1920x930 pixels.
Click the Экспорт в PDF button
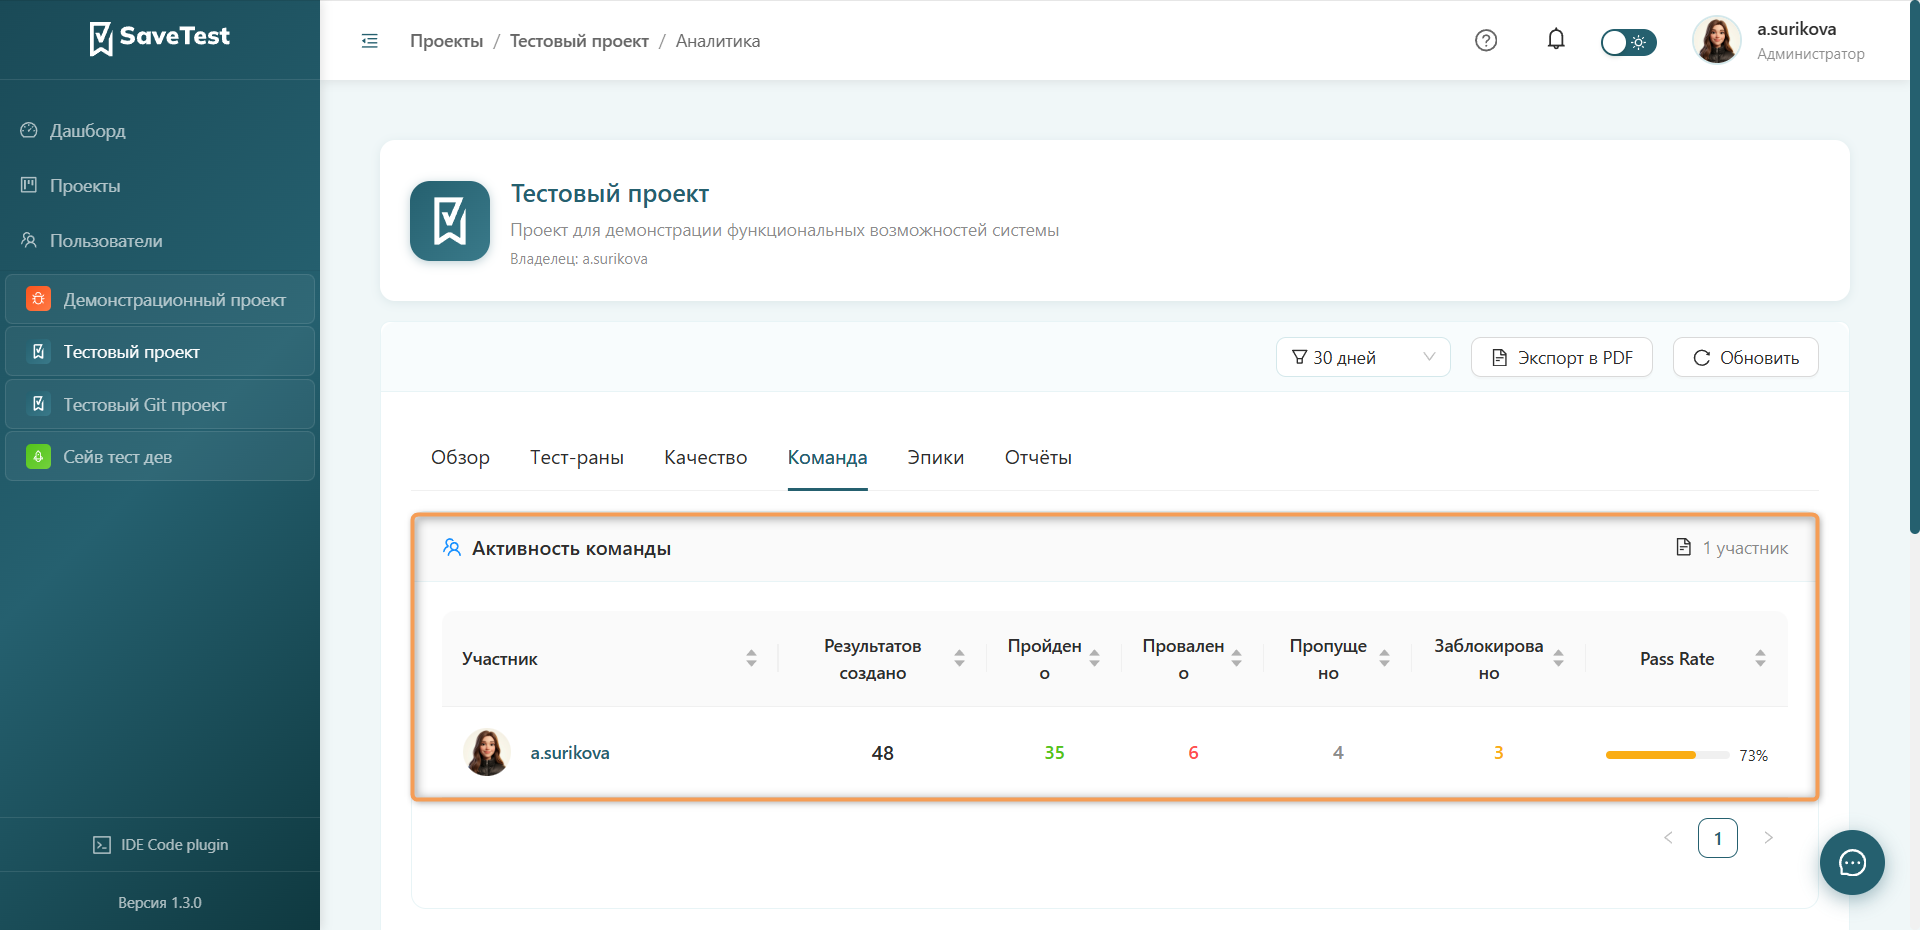(1561, 357)
